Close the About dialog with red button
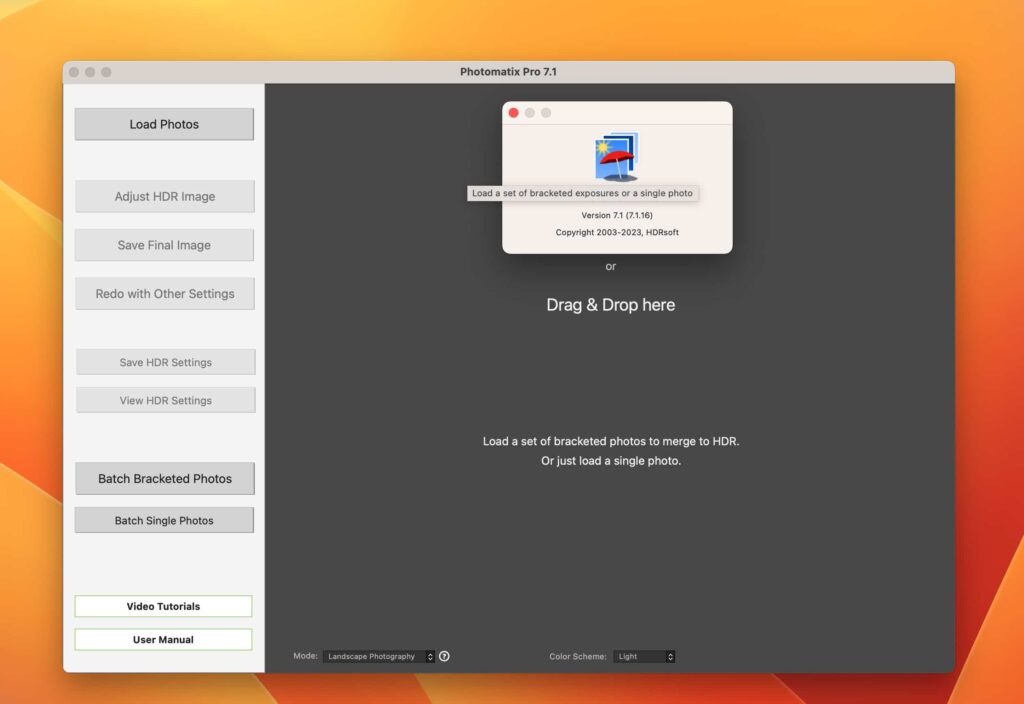This screenshot has height=704, width=1024. [514, 113]
